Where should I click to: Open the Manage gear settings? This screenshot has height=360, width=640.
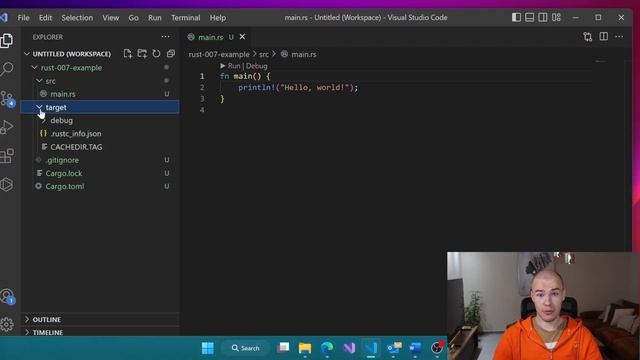point(7,324)
